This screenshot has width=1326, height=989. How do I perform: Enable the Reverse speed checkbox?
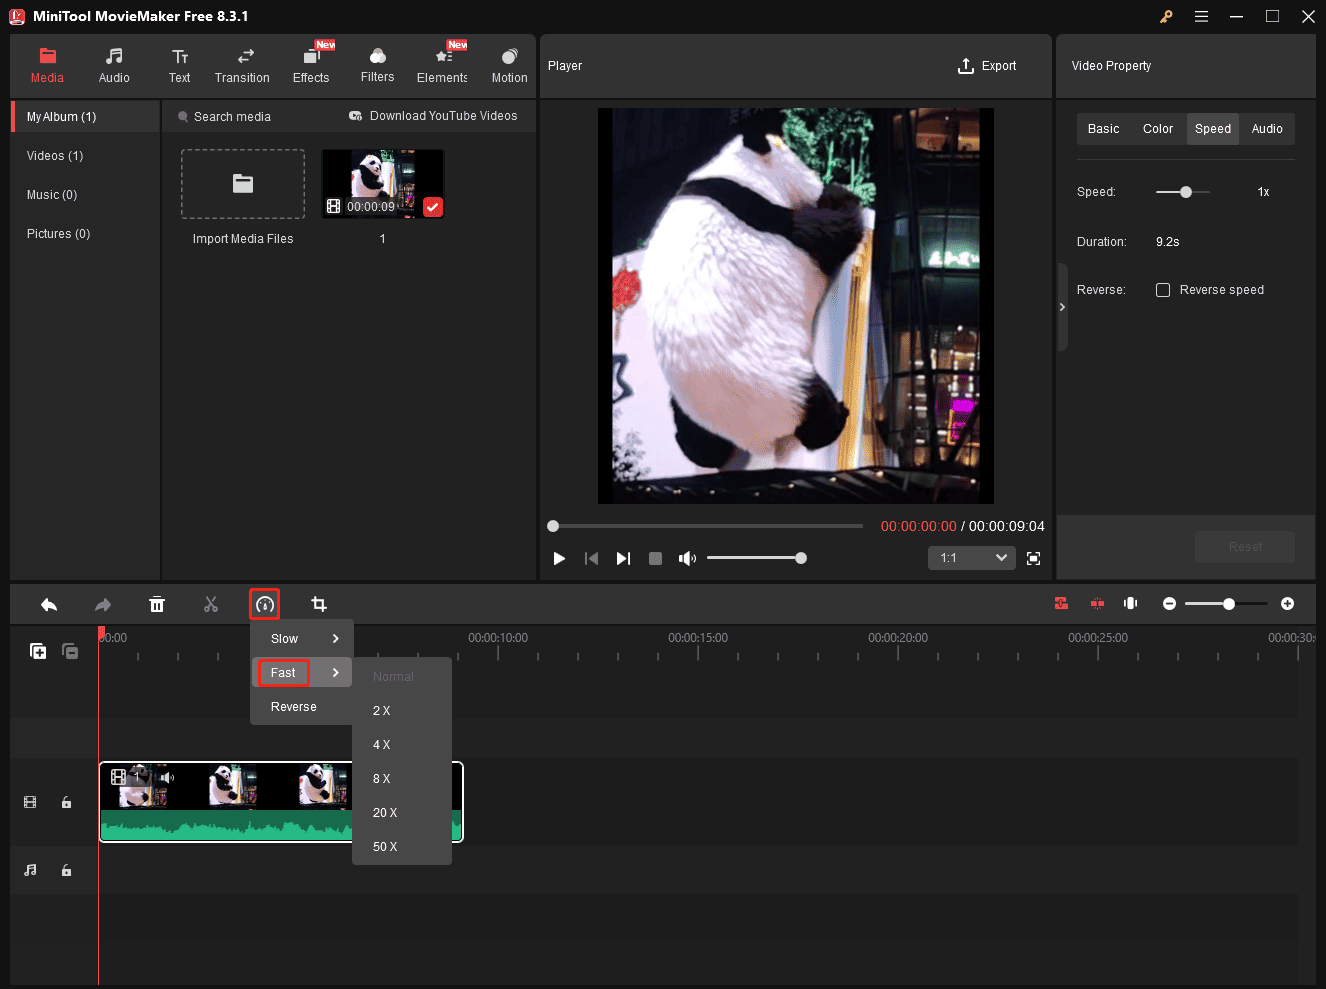tap(1163, 290)
